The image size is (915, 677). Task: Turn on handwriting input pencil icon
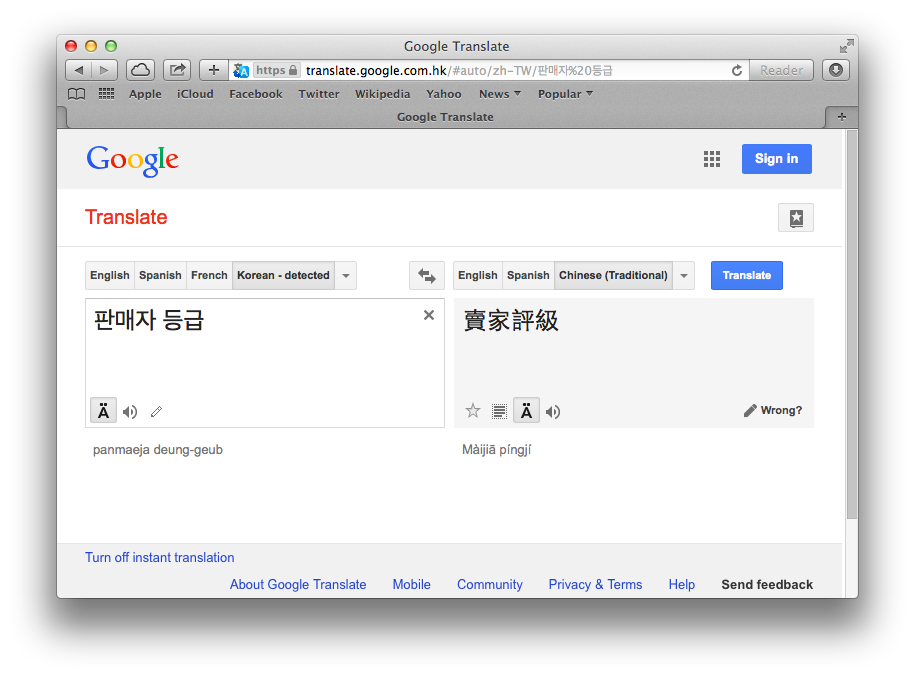[x=156, y=411]
